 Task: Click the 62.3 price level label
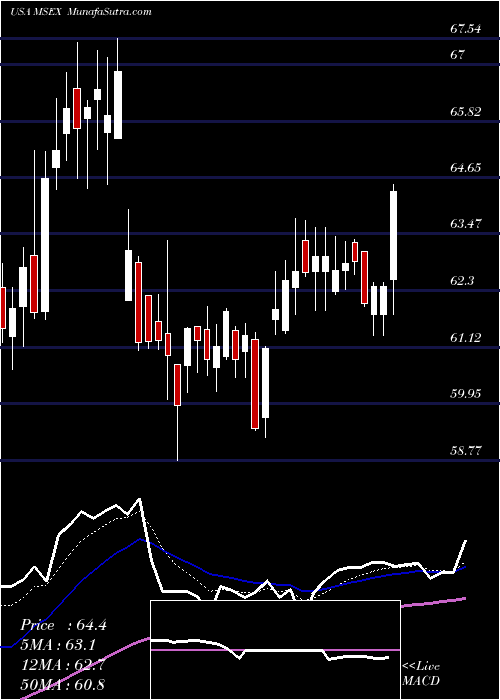tap(462, 281)
